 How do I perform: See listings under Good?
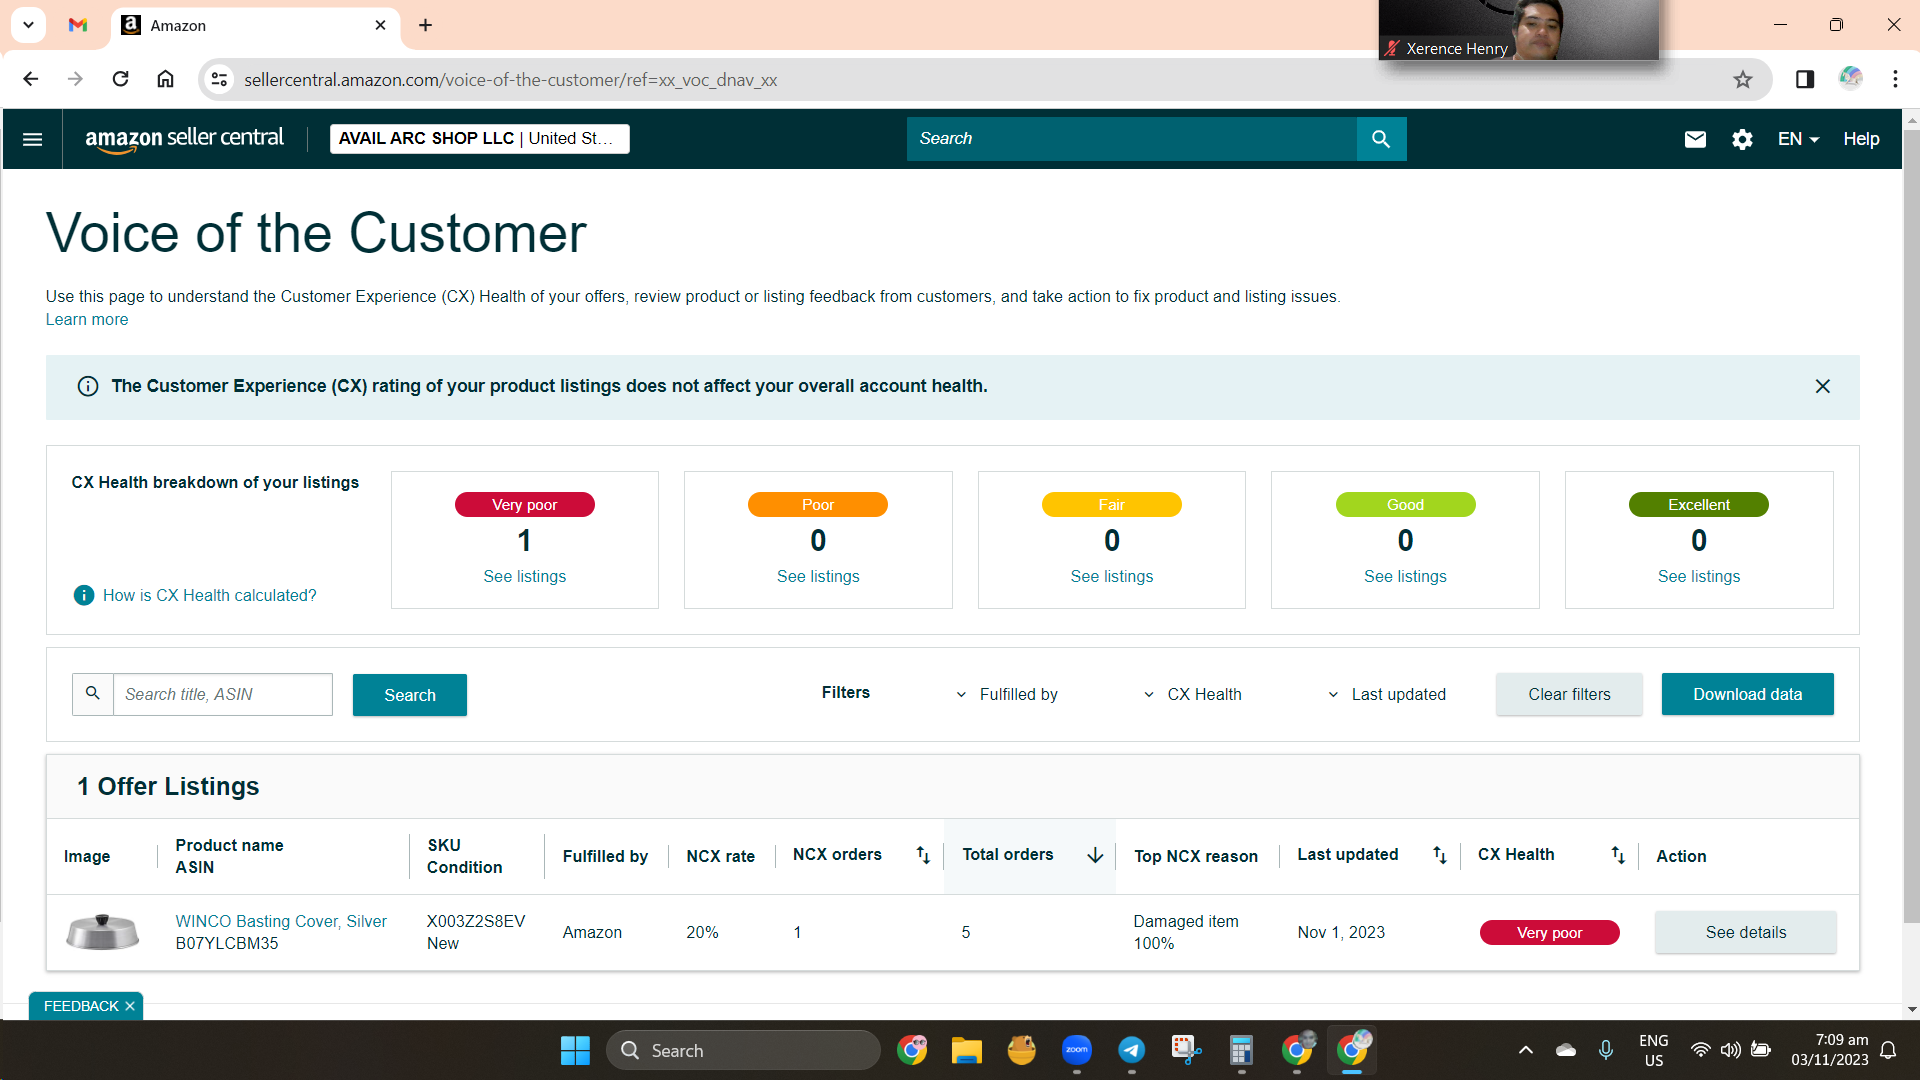click(x=1405, y=577)
